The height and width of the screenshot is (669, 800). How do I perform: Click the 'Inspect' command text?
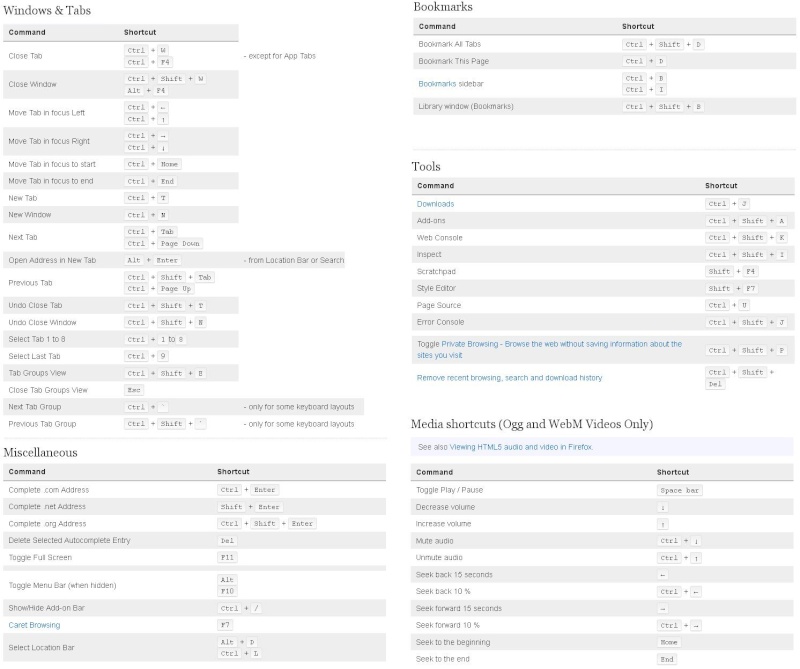point(429,255)
